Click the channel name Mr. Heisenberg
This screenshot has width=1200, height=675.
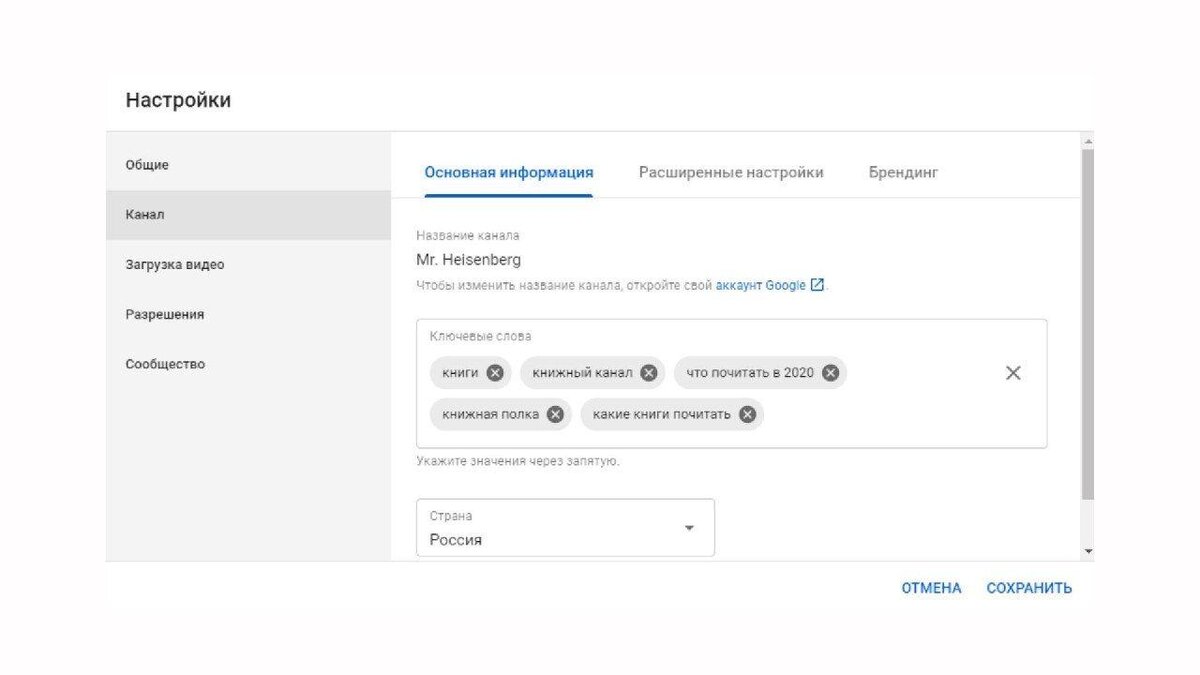(468, 260)
